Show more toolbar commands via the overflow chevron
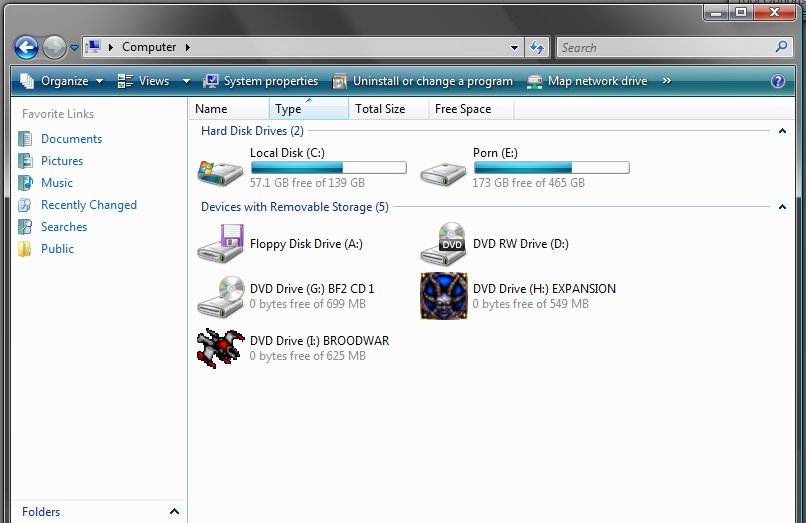Viewport: 806px width, 523px height. click(x=667, y=81)
